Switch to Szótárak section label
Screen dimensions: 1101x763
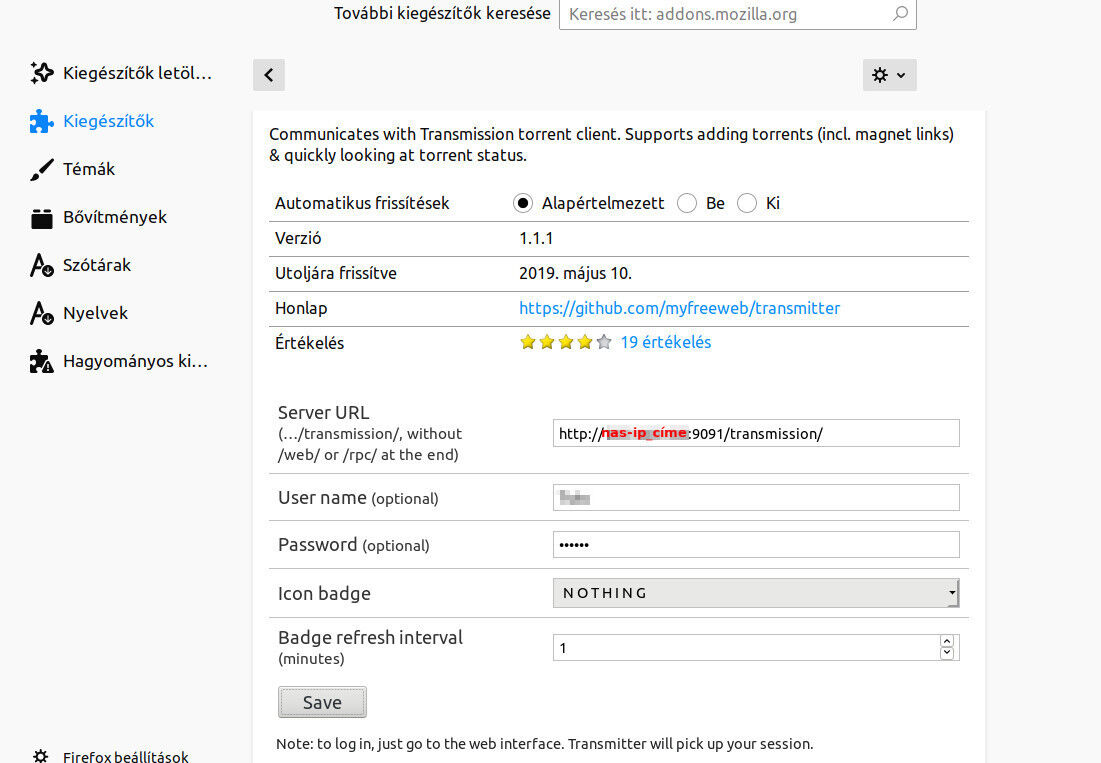click(x=97, y=265)
